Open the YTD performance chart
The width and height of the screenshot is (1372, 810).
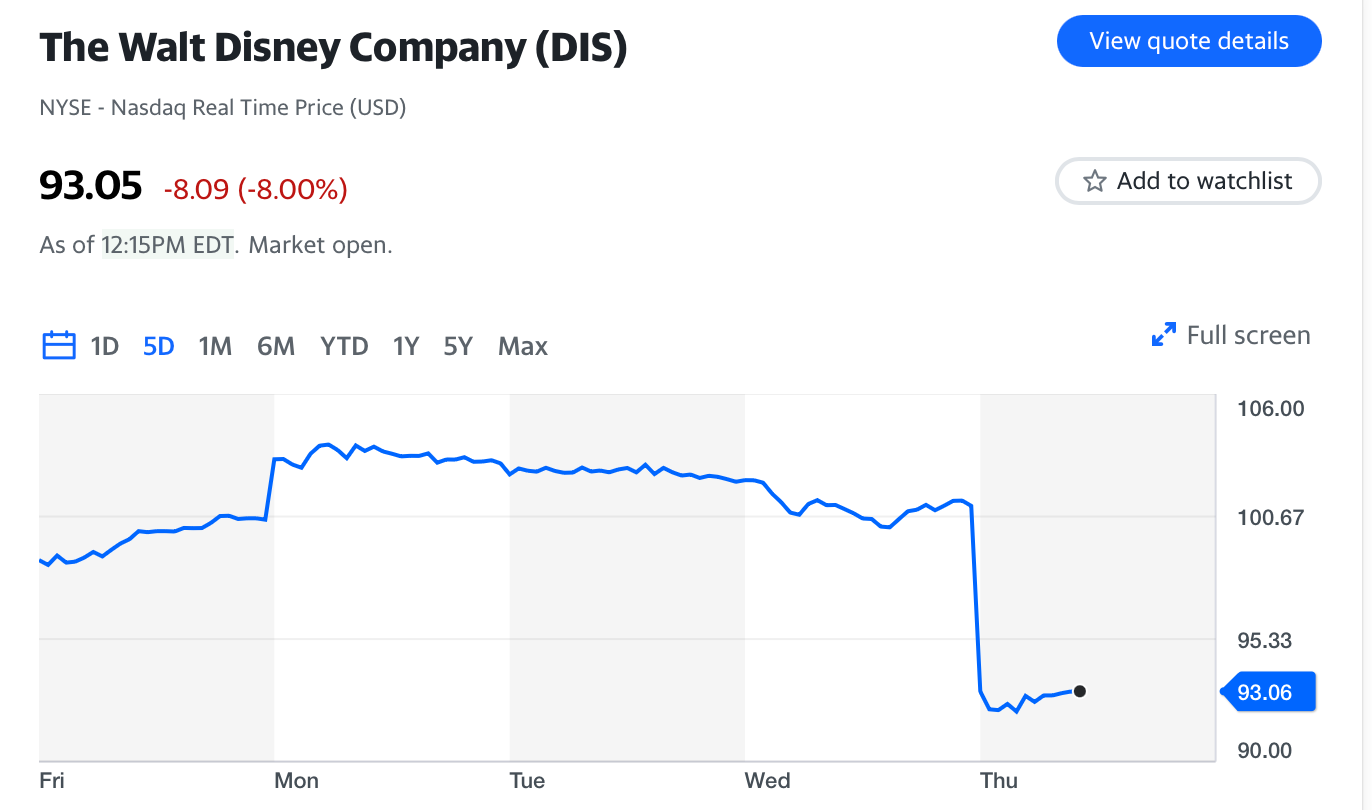point(344,345)
